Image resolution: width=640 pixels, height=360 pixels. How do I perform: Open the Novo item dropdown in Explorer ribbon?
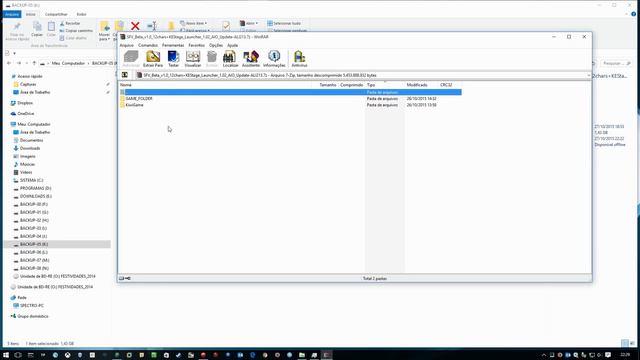click(x=193, y=23)
